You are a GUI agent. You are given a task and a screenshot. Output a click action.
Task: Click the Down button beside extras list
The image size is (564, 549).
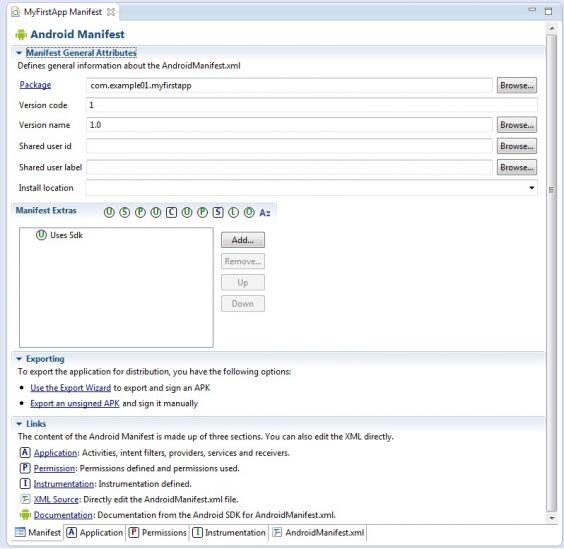(x=243, y=304)
